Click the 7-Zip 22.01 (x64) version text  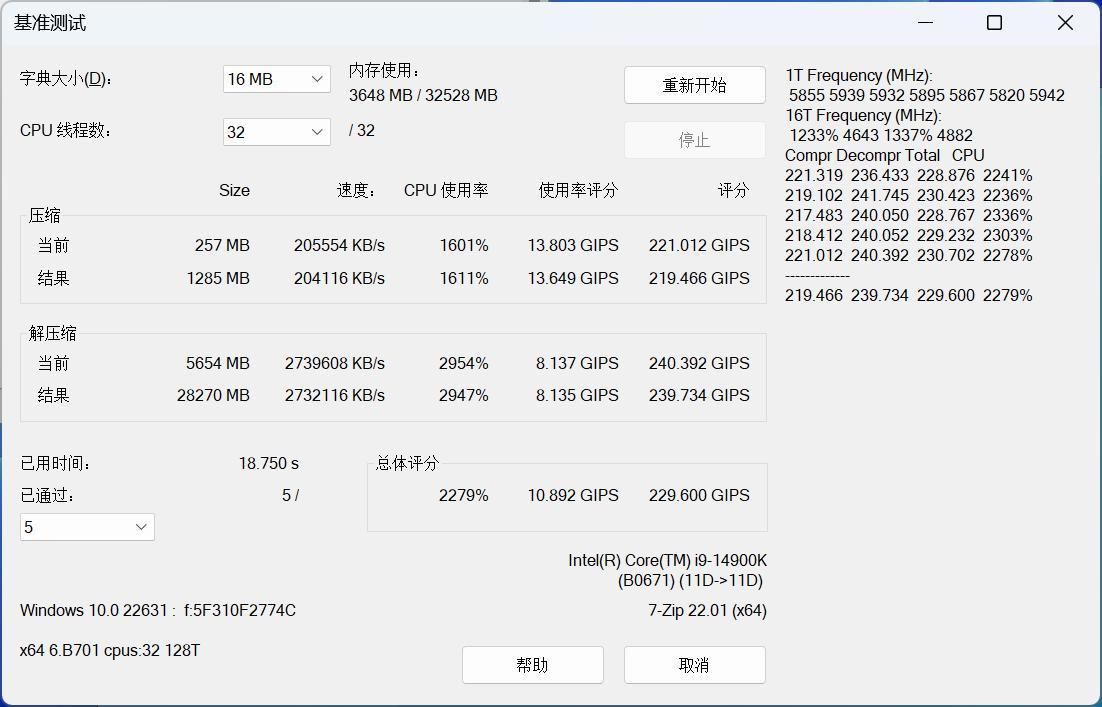tap(707, 611)
